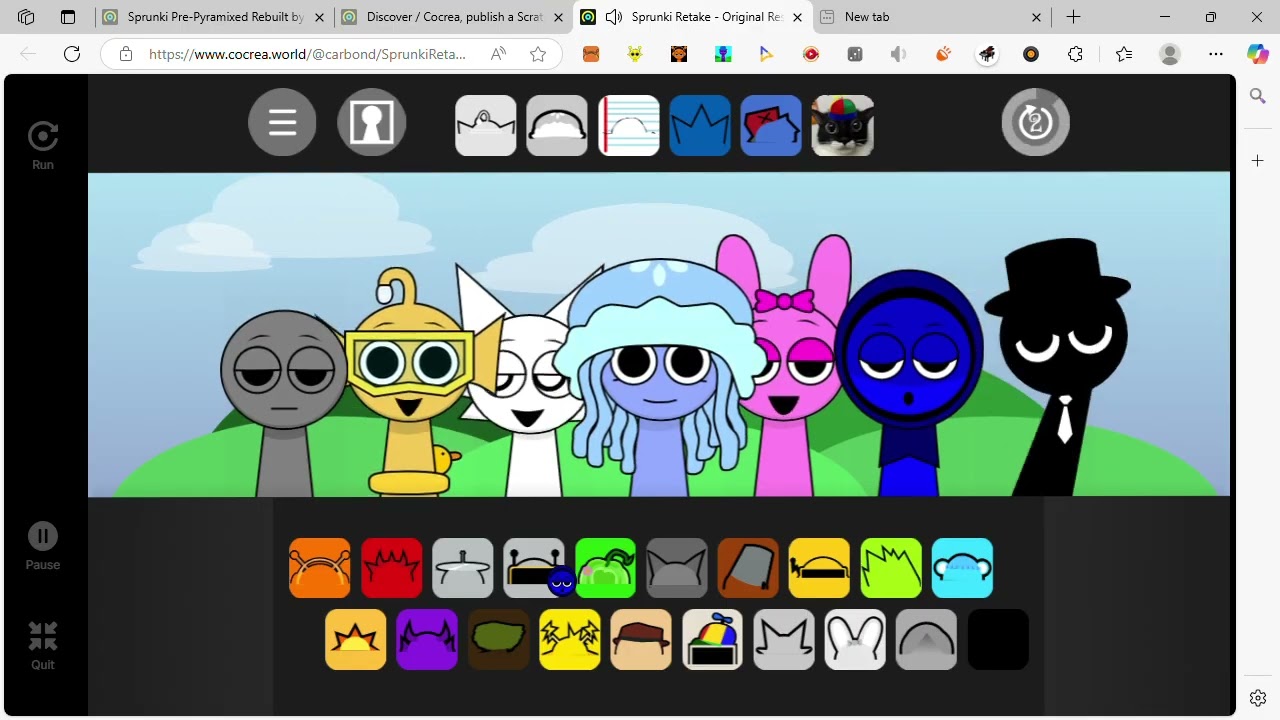Select the red box on blue bonus icon
Image resolution: width=1280 pixels, height=720 pixels.
click(771, 126)
